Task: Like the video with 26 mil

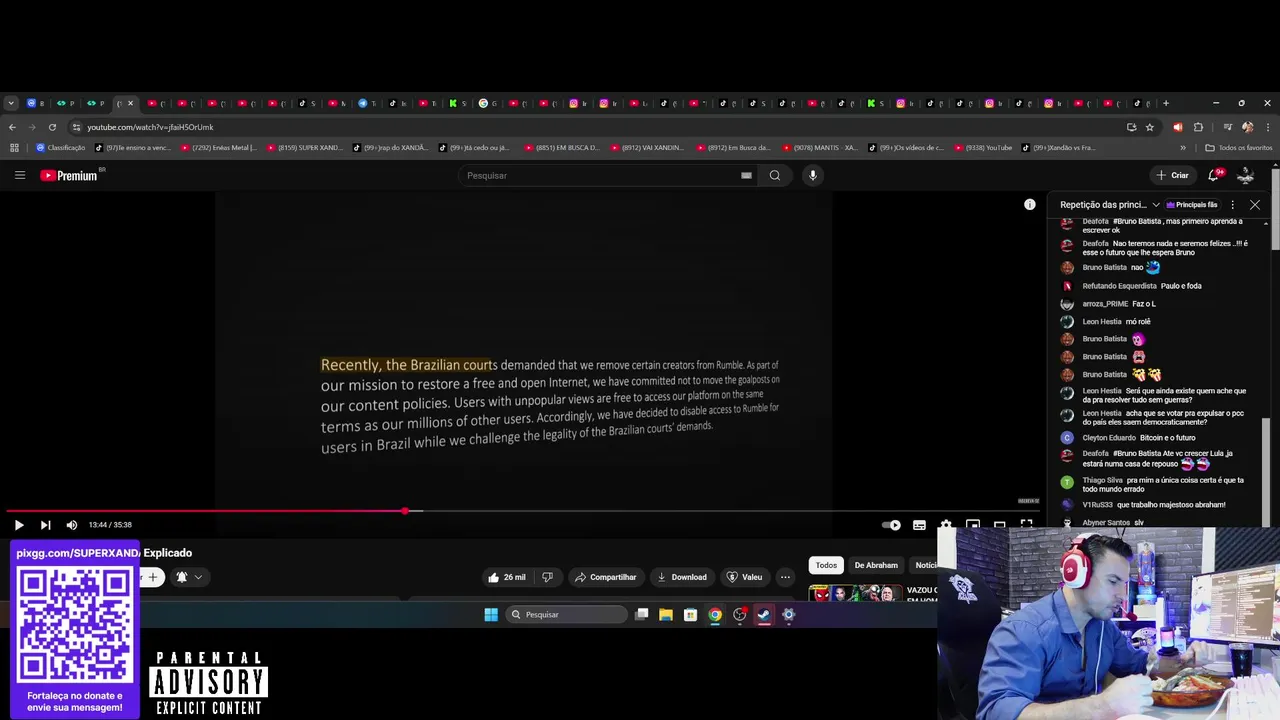Action: click(x=507, y=577)
